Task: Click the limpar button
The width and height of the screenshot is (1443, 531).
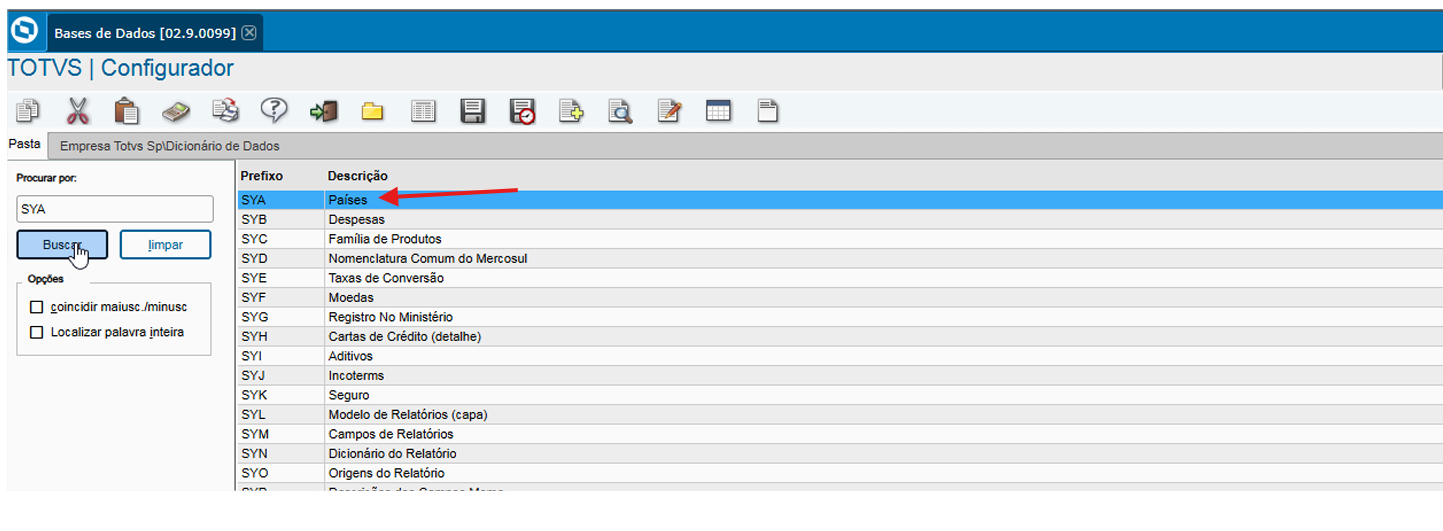Action: (x=165, y=245)
